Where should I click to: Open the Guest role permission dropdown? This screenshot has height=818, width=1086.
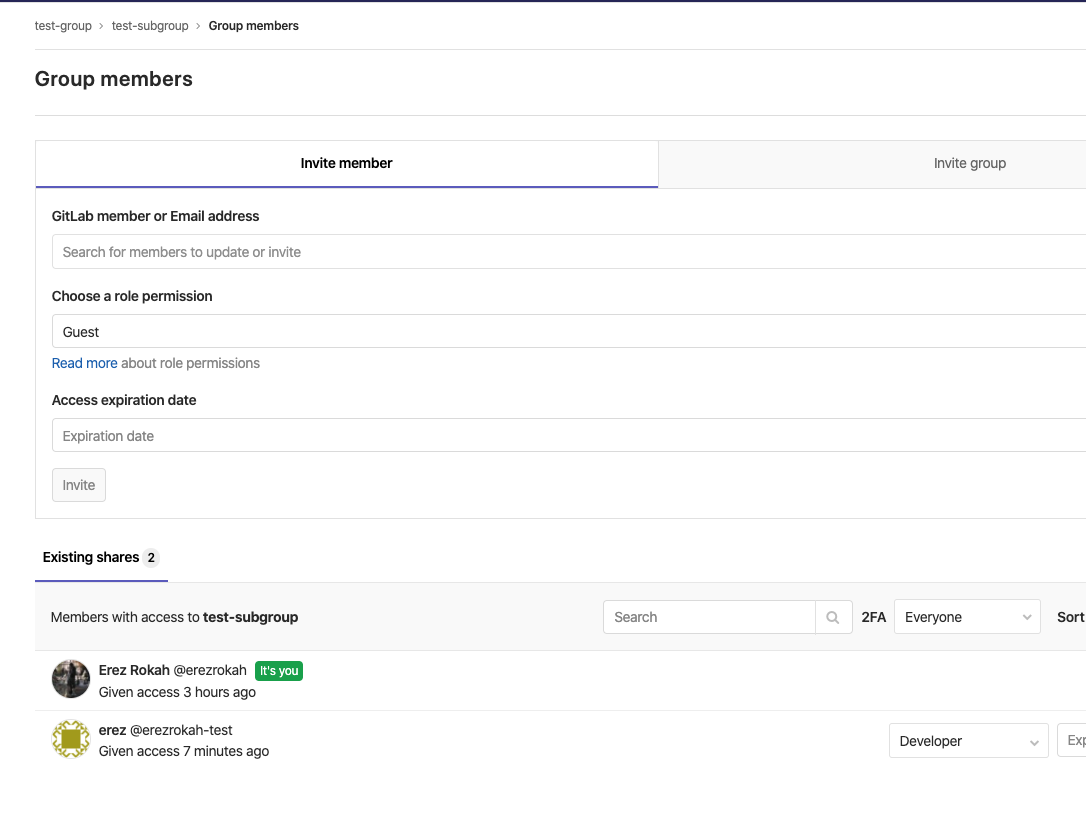569,332
